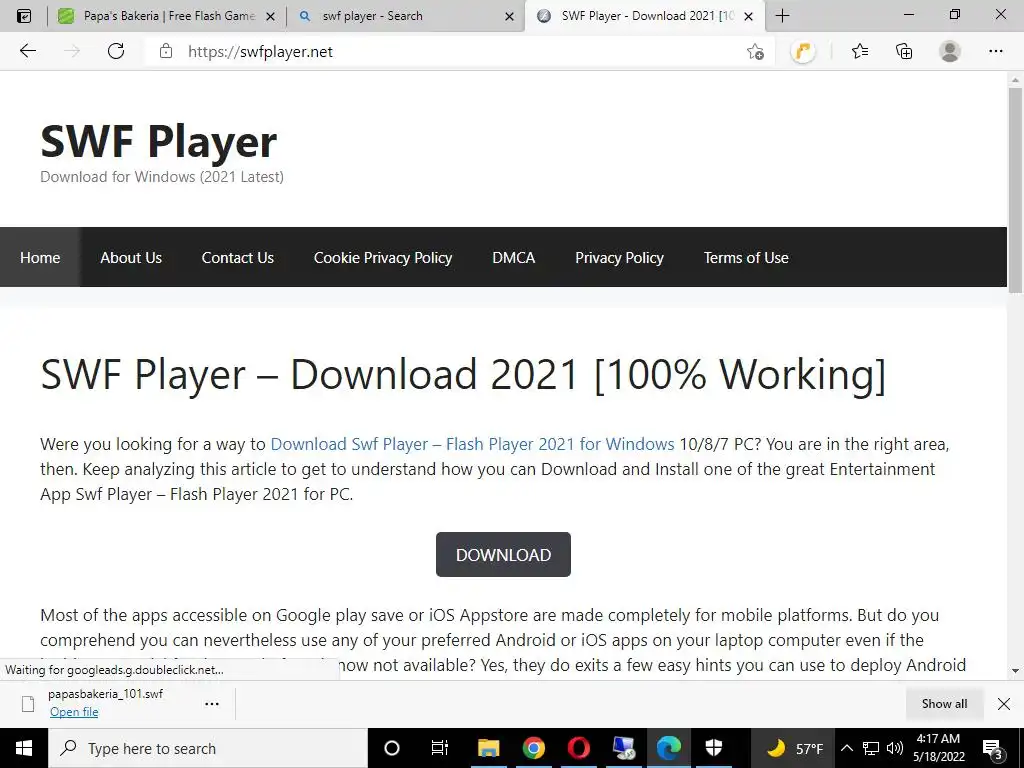Follow Download Swf Player – Flash Player link
The image size is (1024, 768).
coord(472,444)
